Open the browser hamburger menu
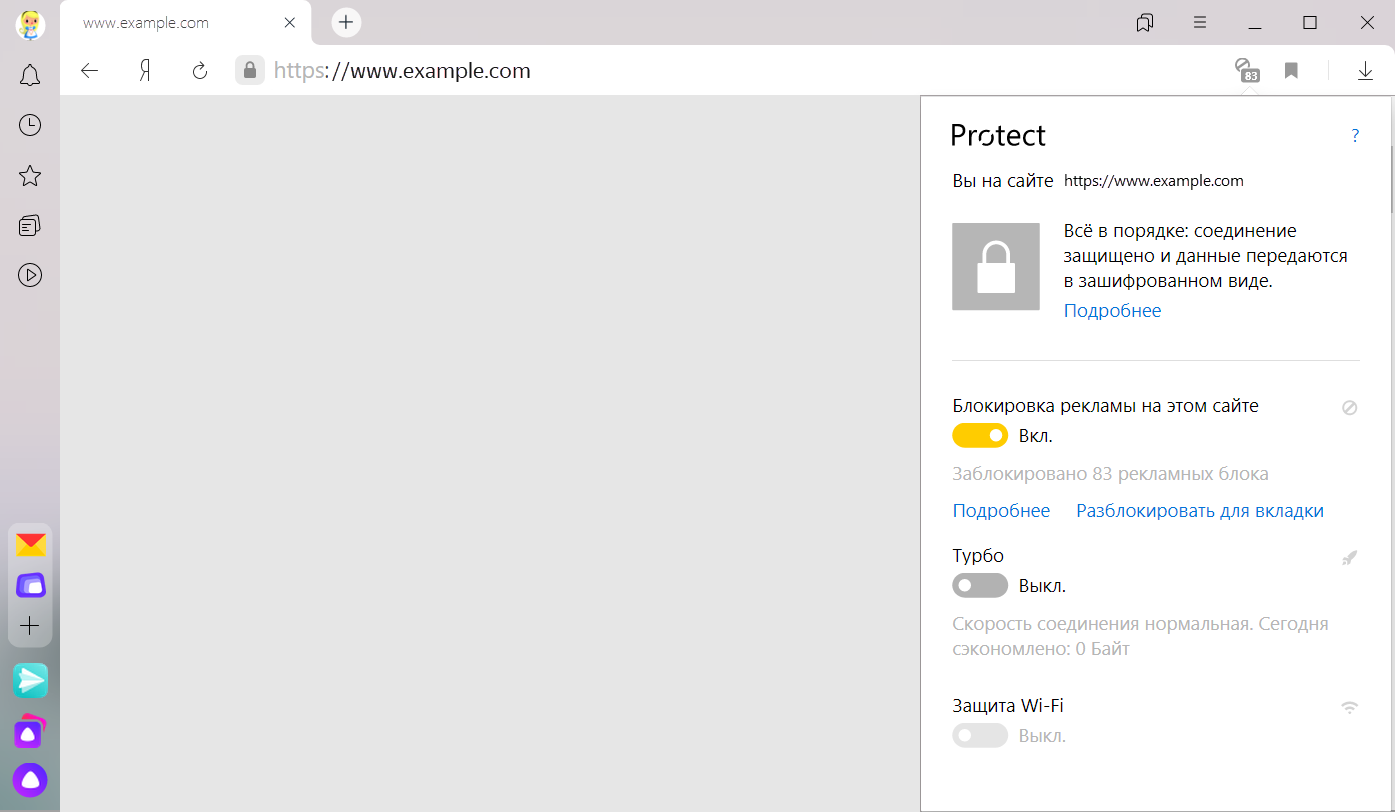The image size is (1395, 812). click(1200, 22)
